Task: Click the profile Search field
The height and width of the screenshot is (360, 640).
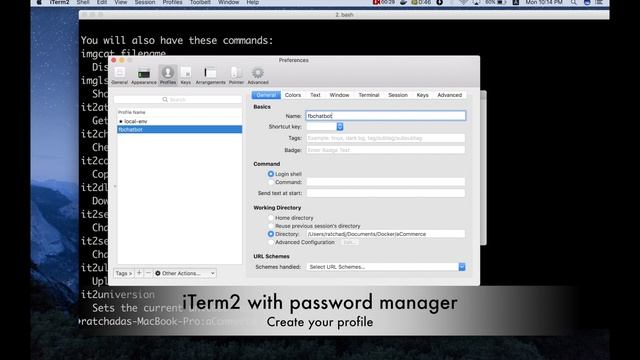Action: tap(178, 100)
